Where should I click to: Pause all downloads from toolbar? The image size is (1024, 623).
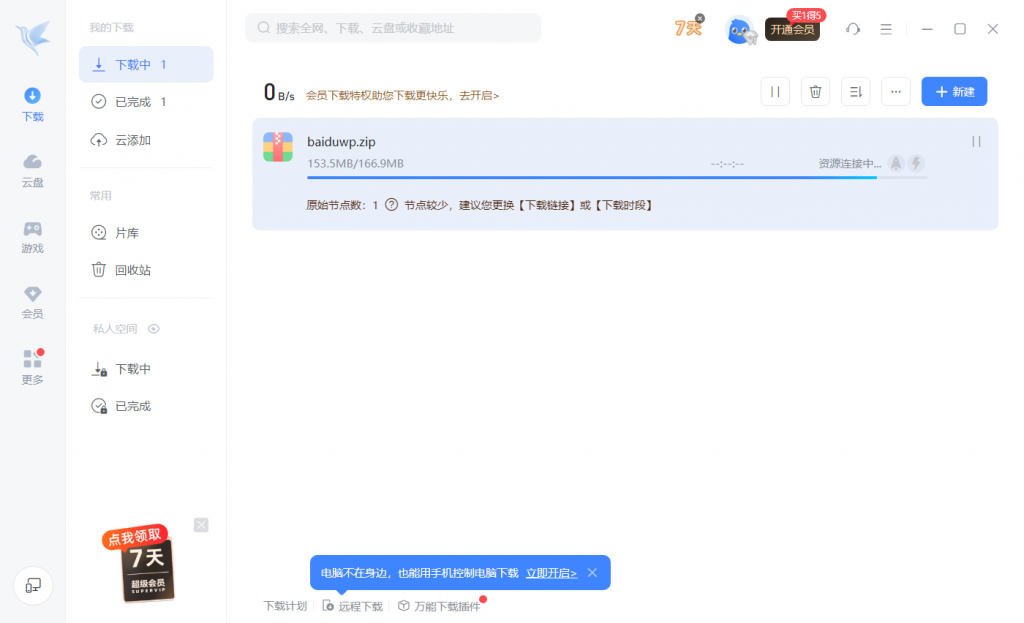tap(775, 91)
